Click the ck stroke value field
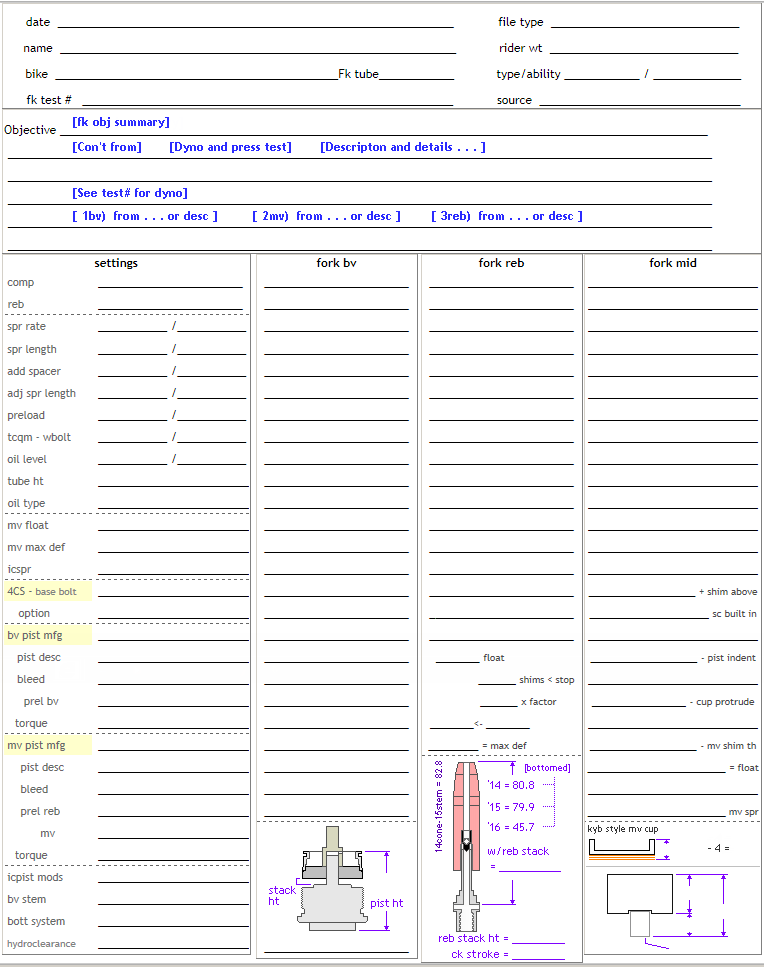This screenshot has height=967, width=764. click(x=538, y=953)
